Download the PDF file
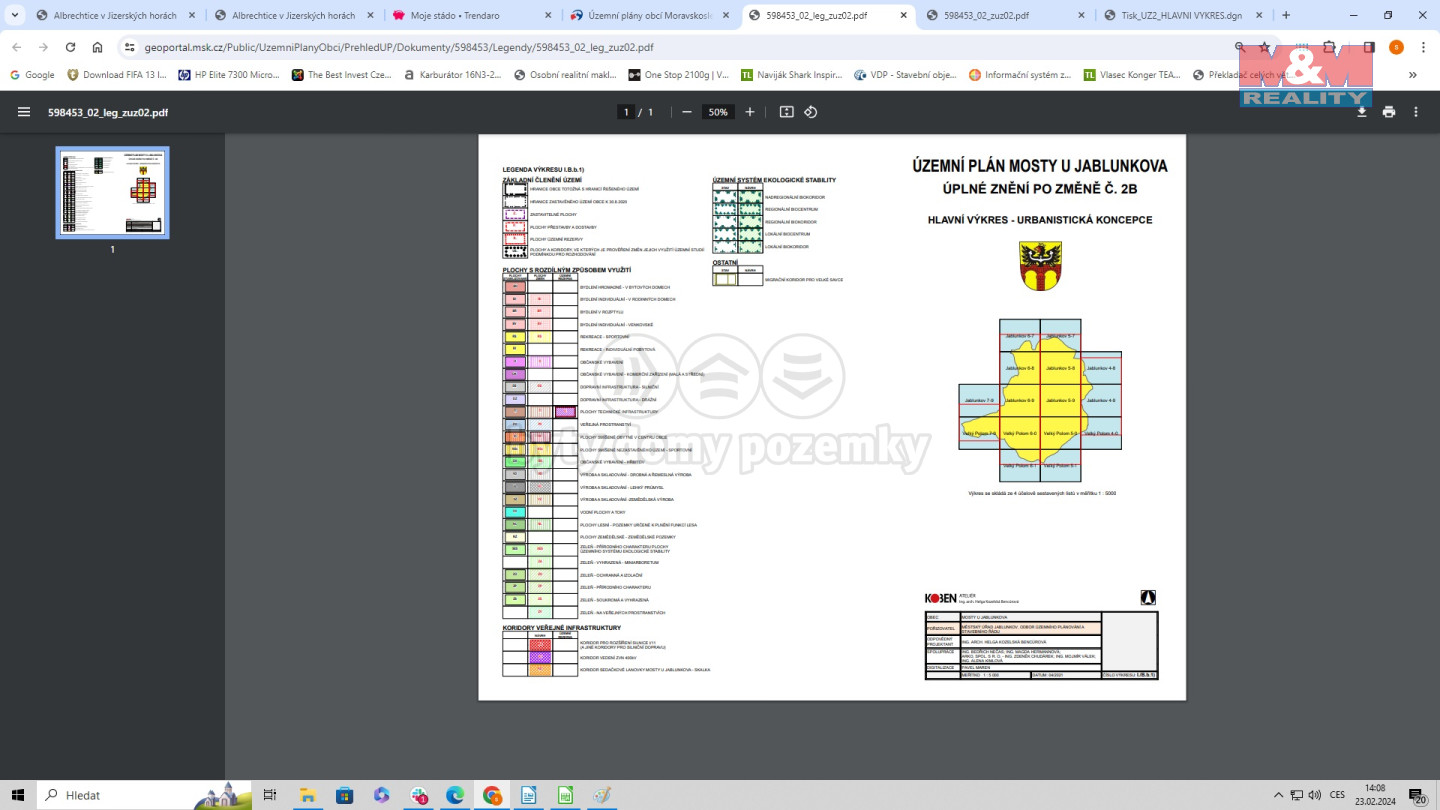This screenshot has height=810, width=1440. click(1361, 112)
